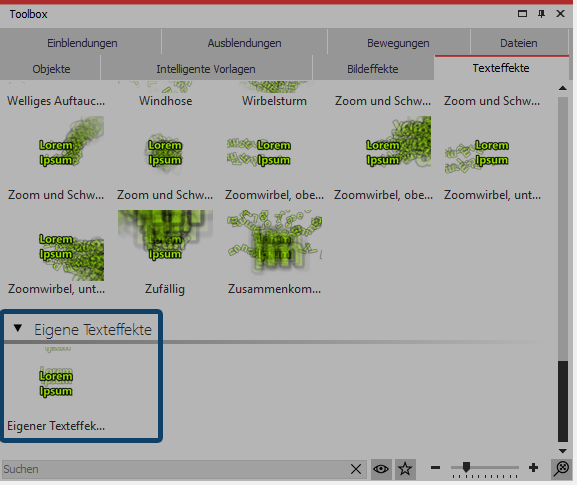Decrease thumbnail size with minus button

pyautogui.click(x=435, y=468)
